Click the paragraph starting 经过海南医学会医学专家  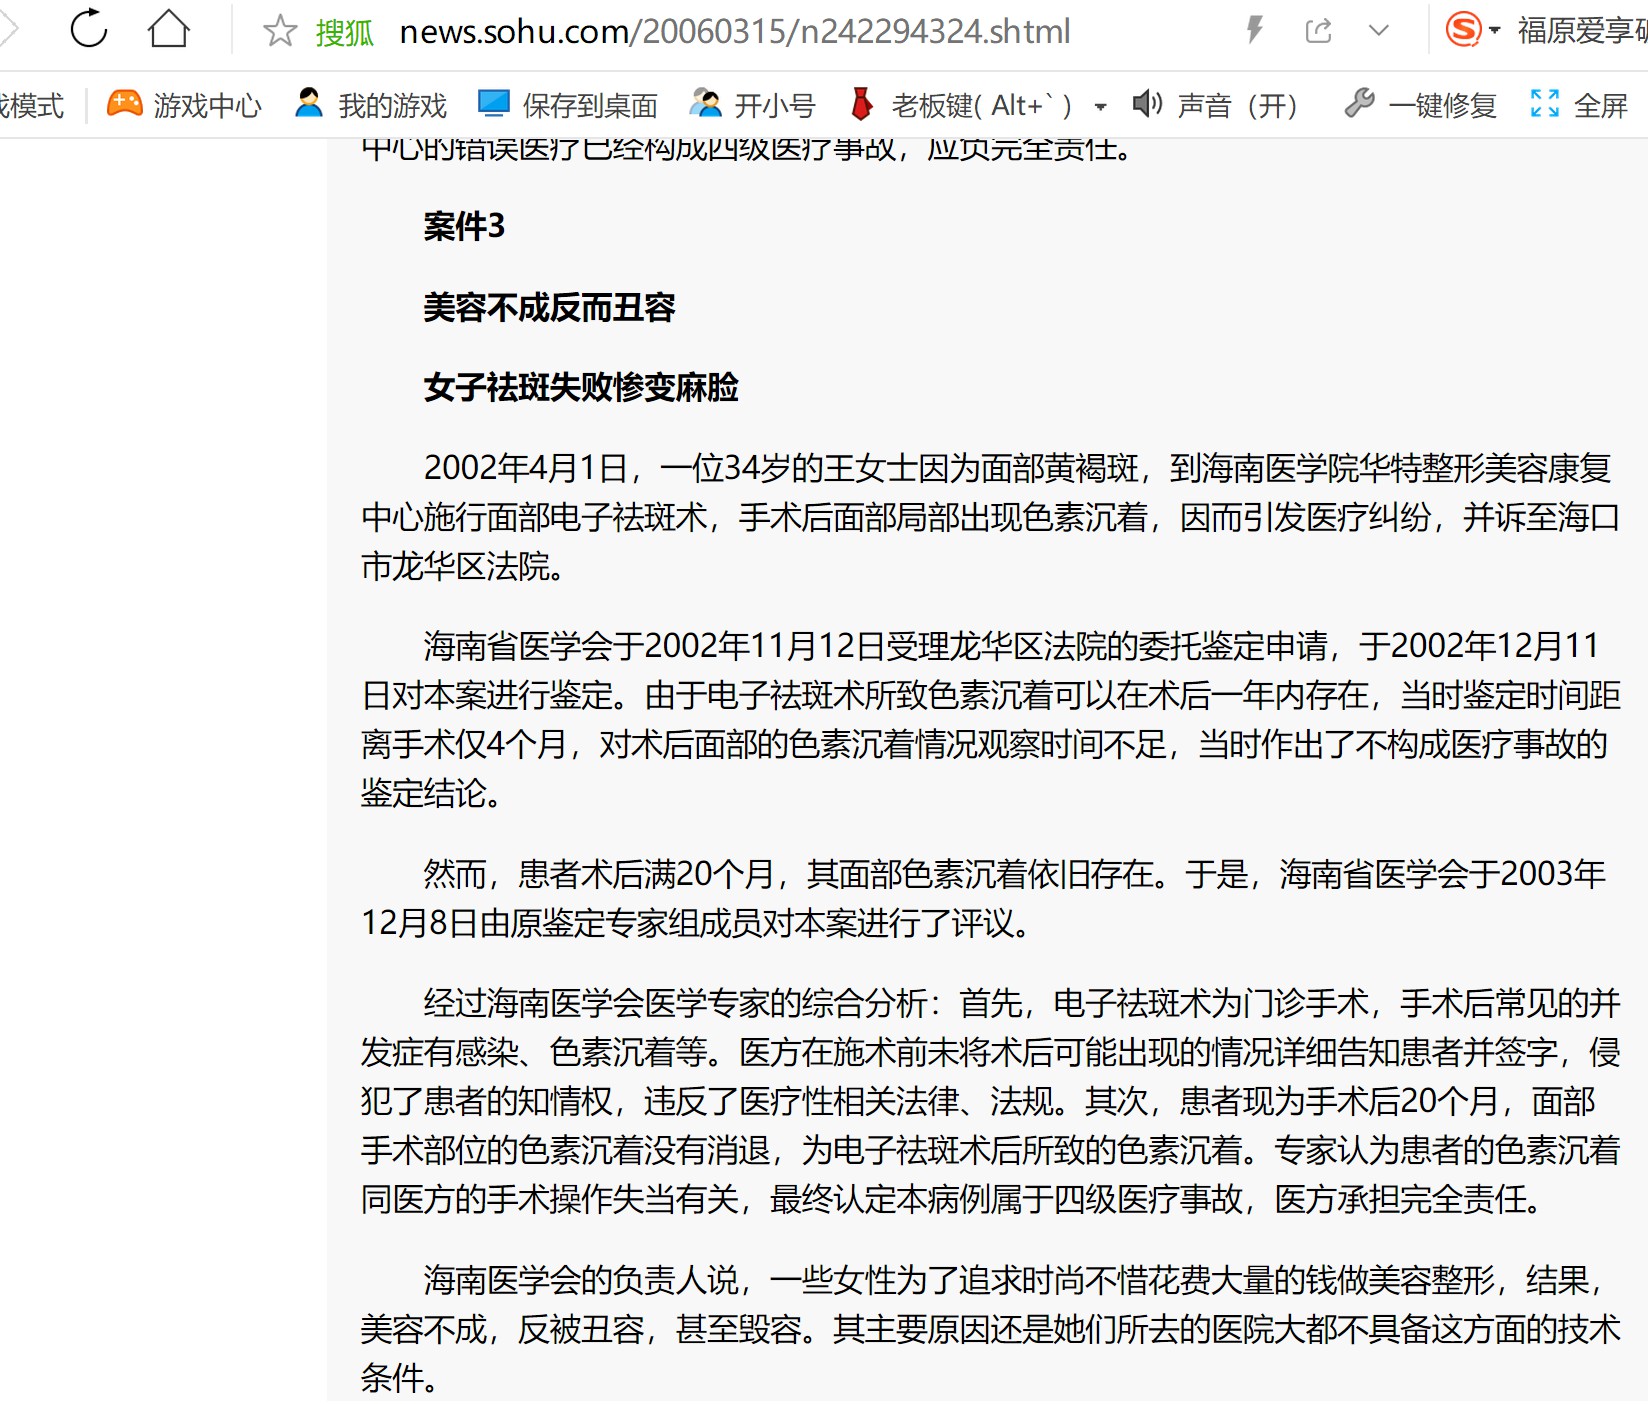990,1100
